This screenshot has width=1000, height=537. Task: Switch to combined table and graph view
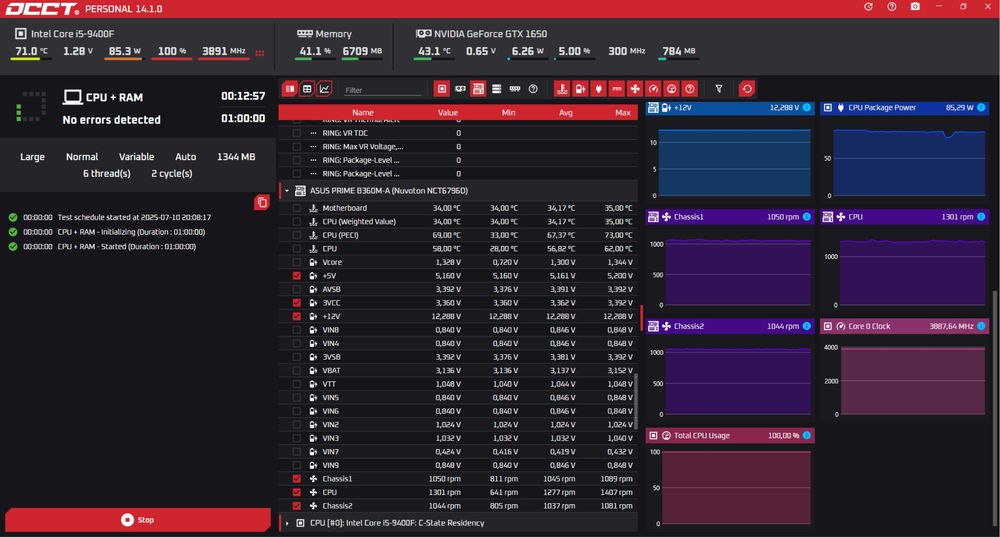[x=290, y=89]
